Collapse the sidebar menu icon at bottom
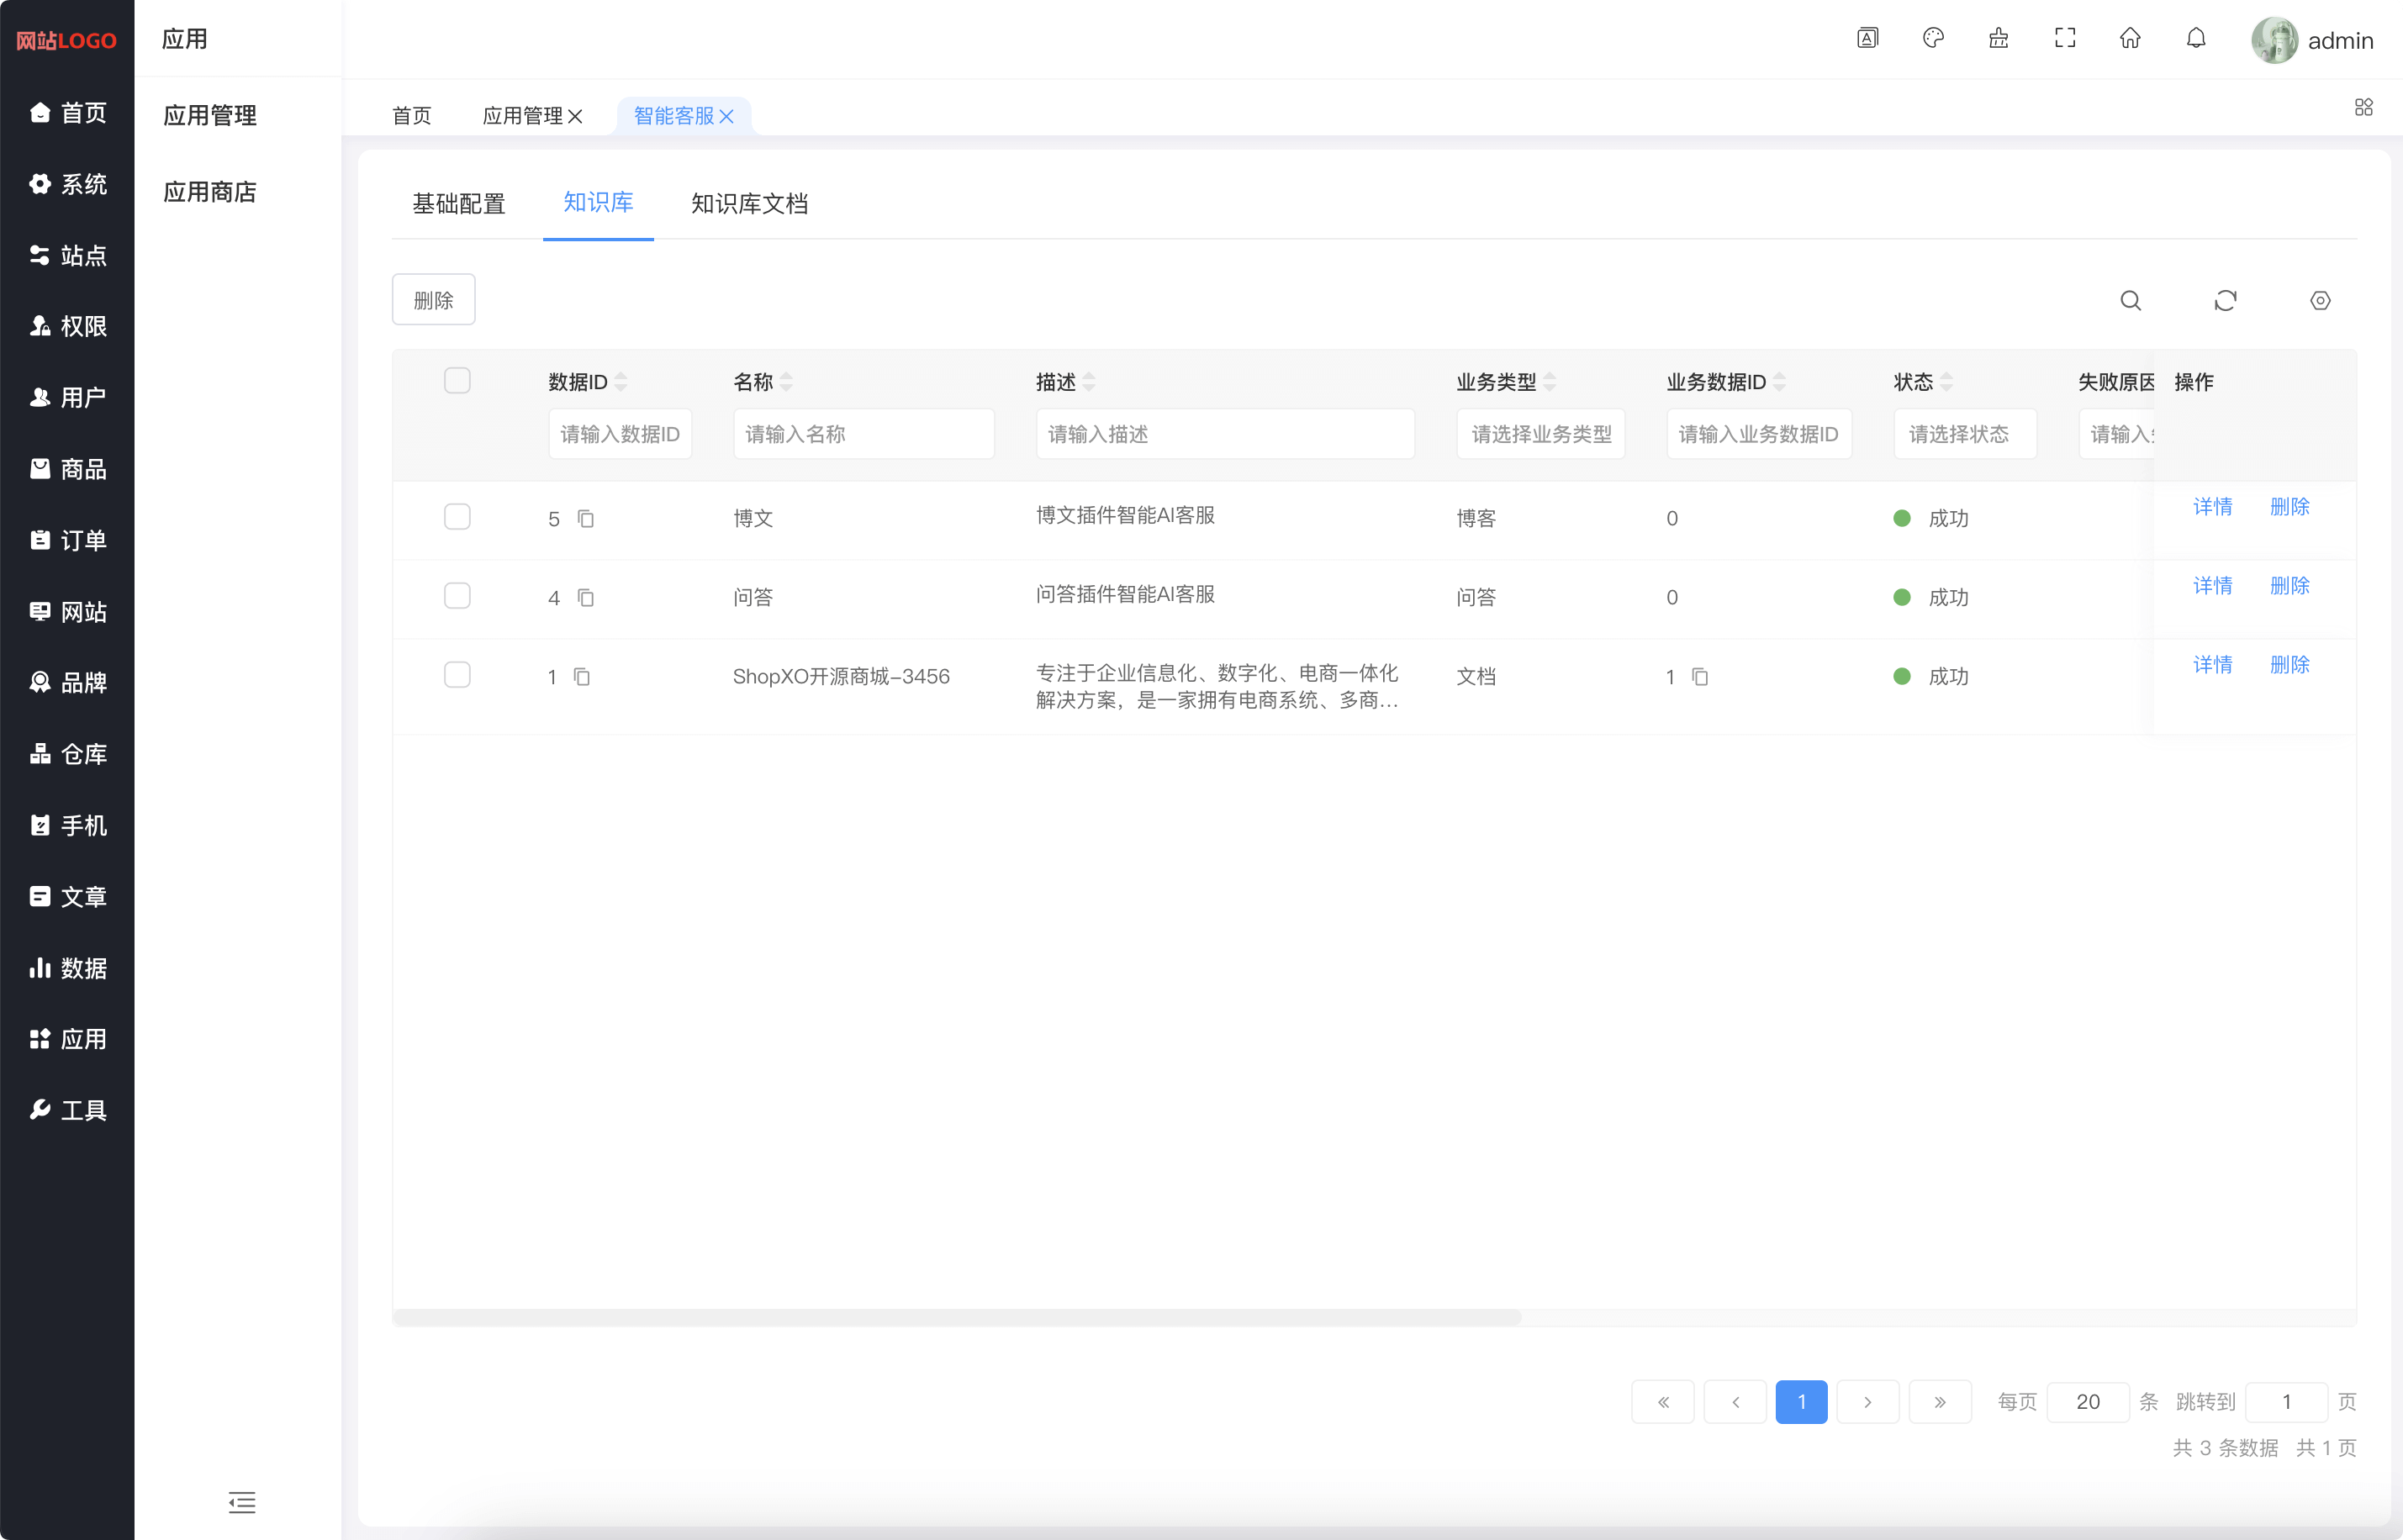Image resolution: width=2403 pixels, height=1540 pixels. [x=242, y=1502]
